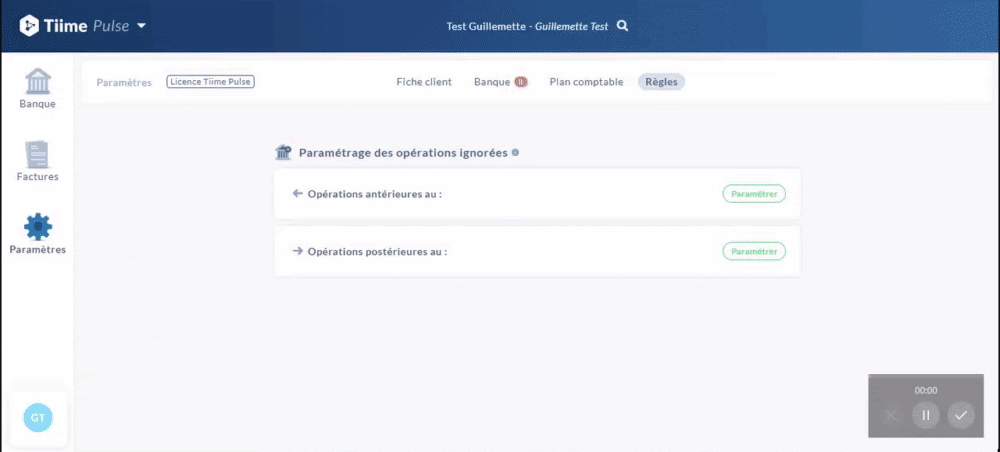Click the bank icon beside Paramétrage heading

[284, 152]
